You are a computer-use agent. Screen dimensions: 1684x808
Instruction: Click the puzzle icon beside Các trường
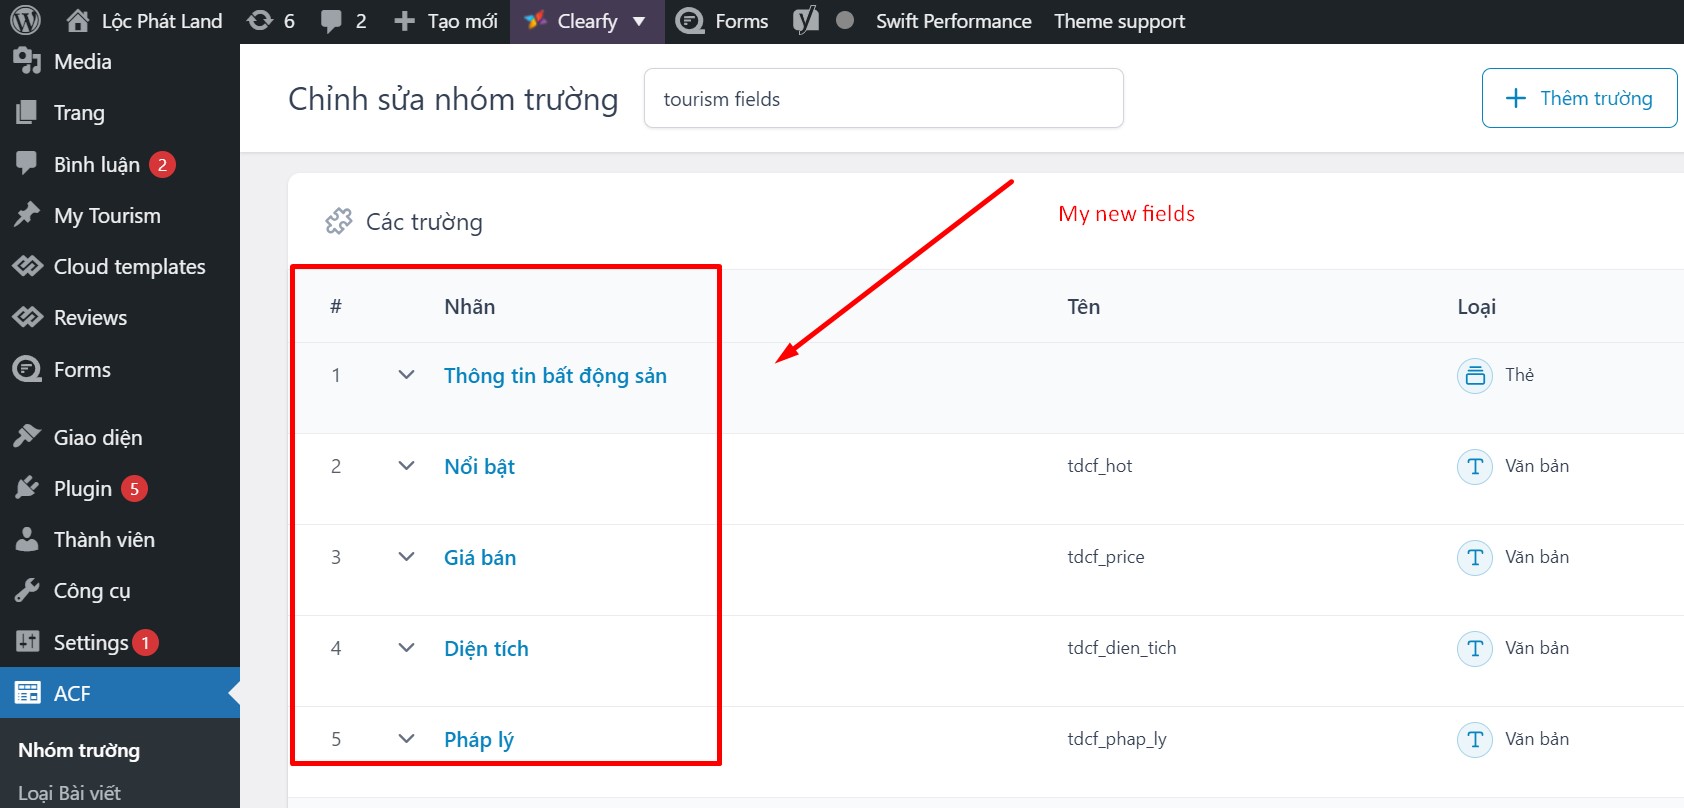click(339, 221)
